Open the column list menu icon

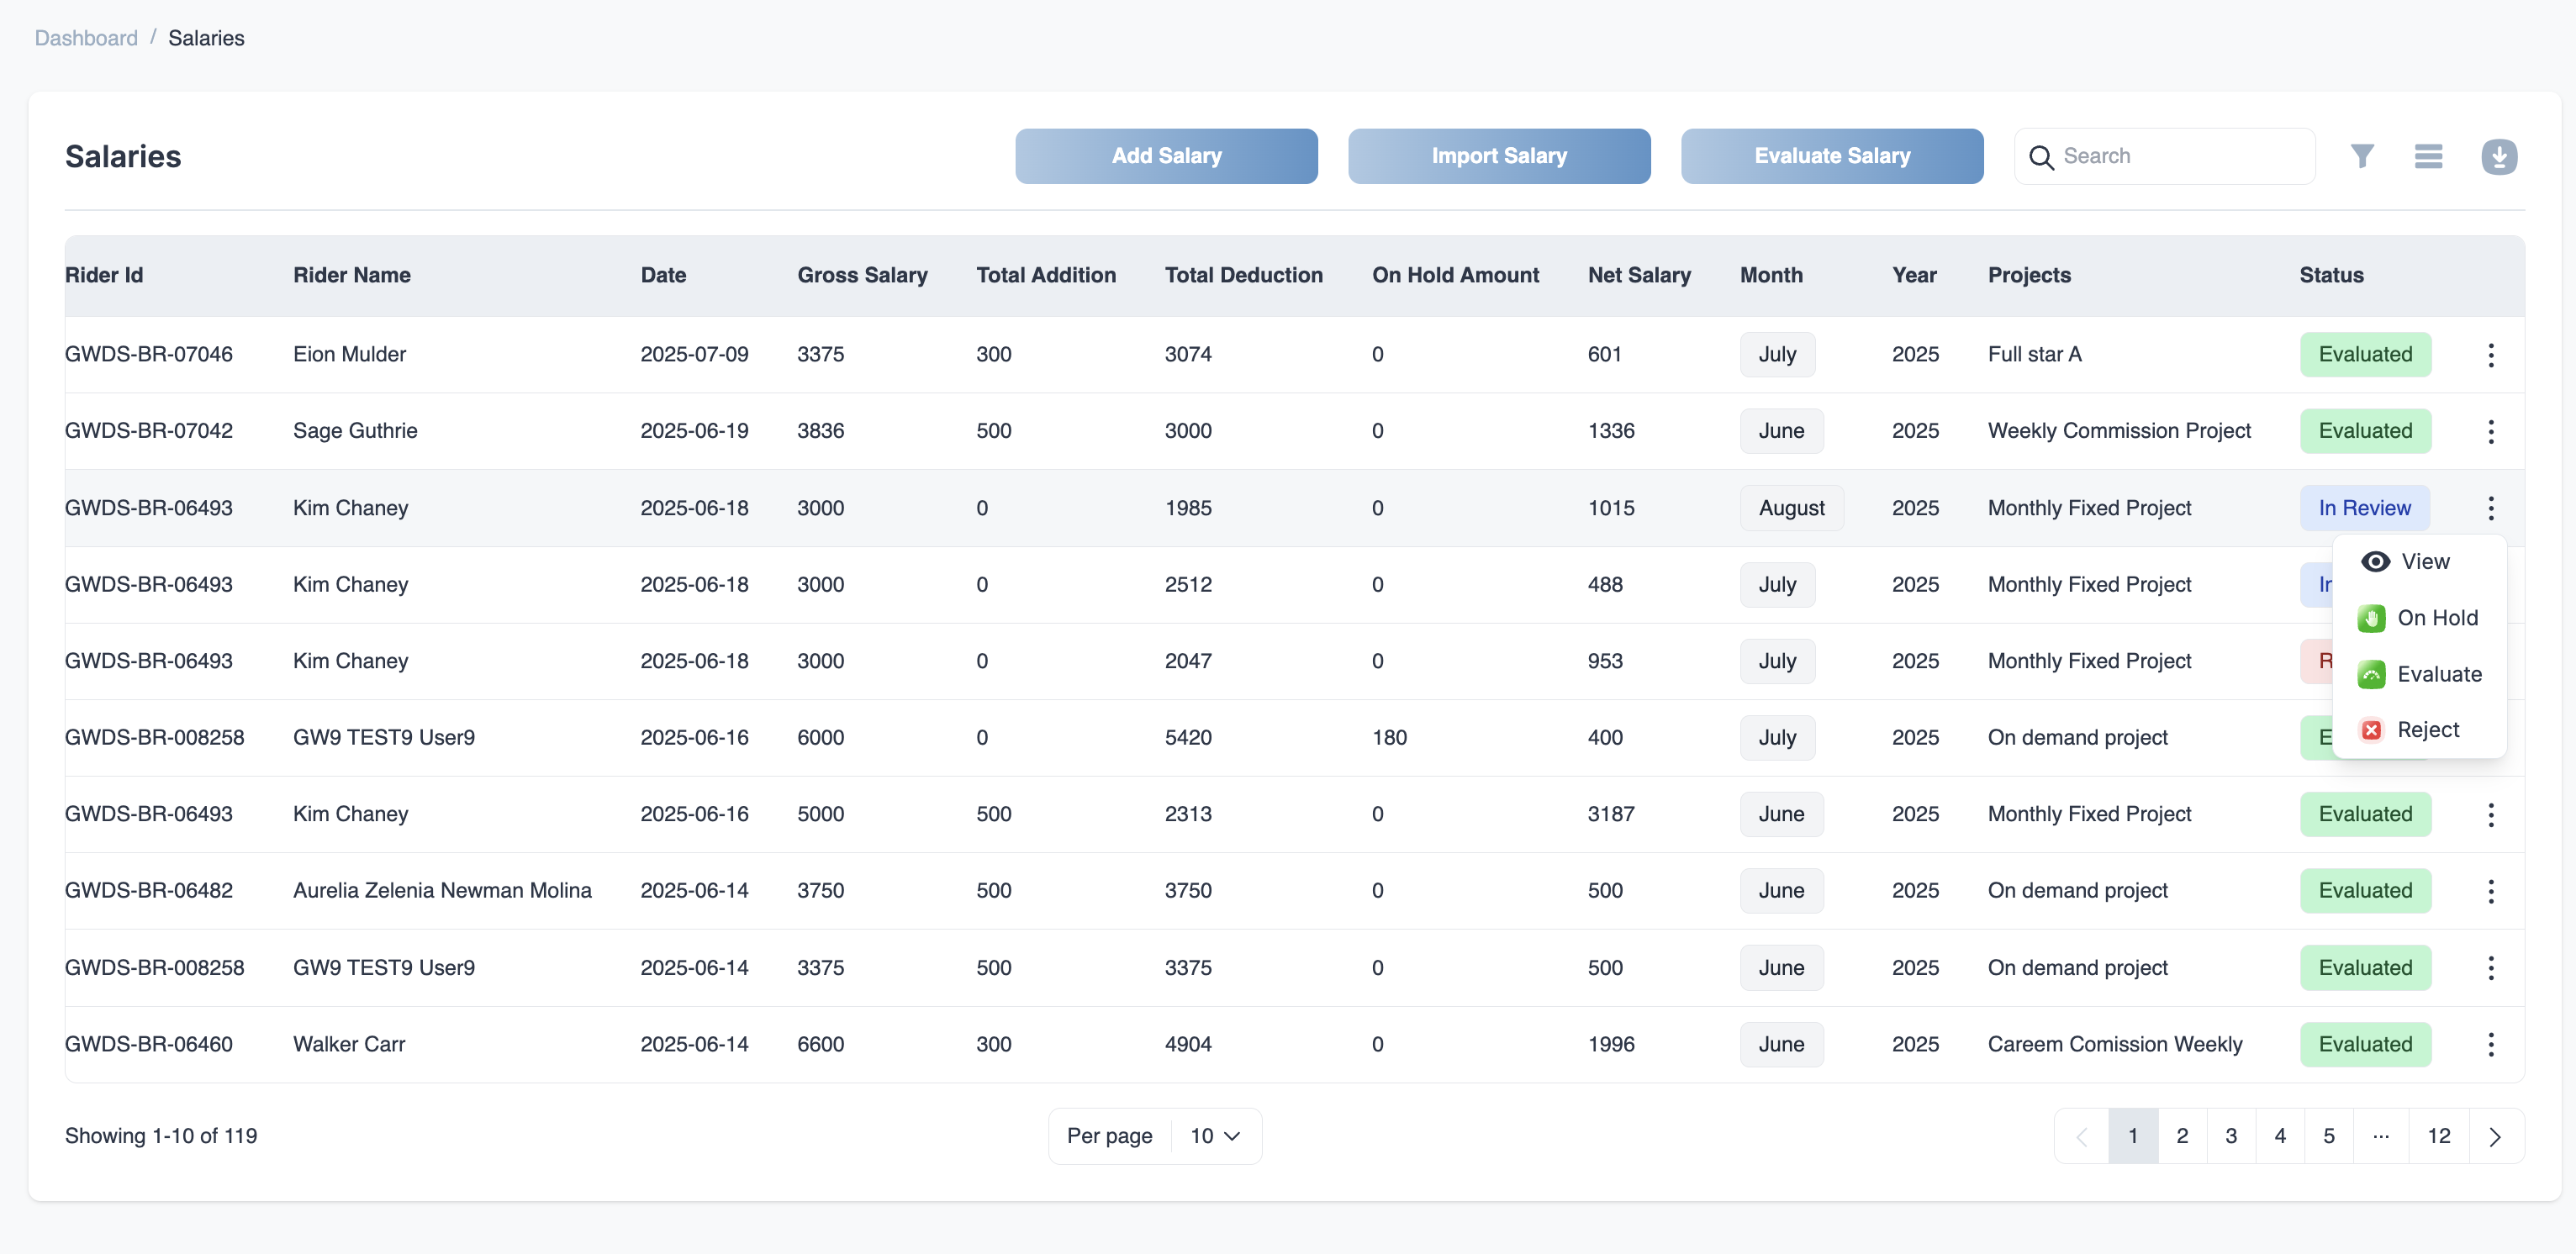[2428, 156]
